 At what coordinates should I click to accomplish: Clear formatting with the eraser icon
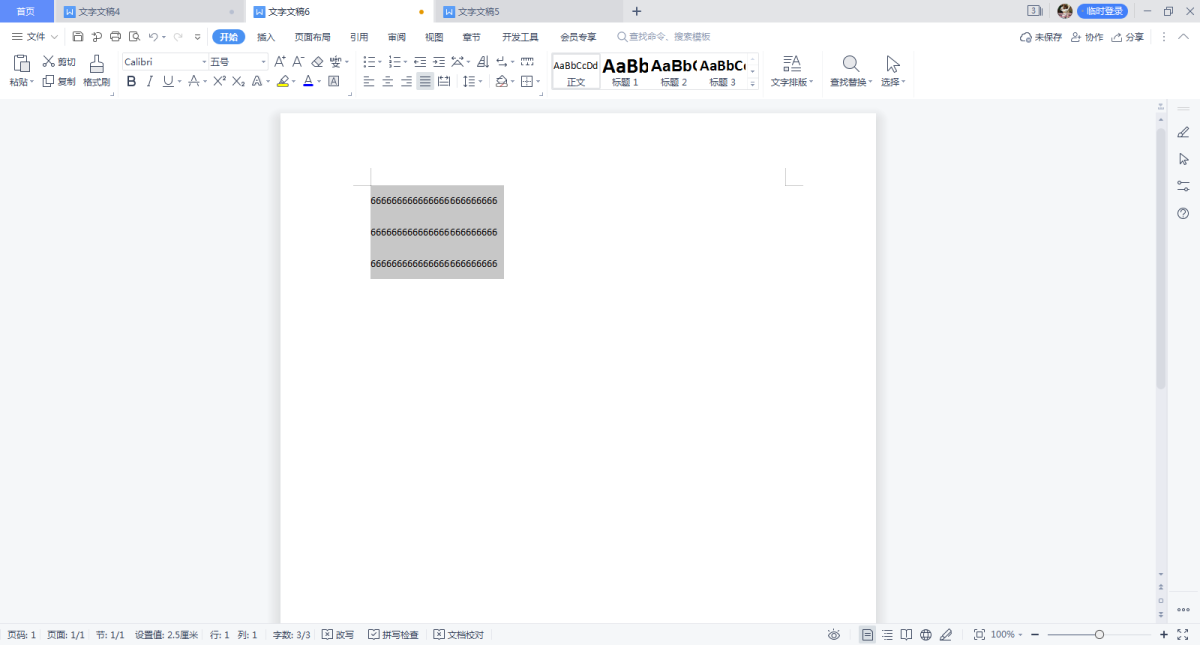click(x=317, y=62)
